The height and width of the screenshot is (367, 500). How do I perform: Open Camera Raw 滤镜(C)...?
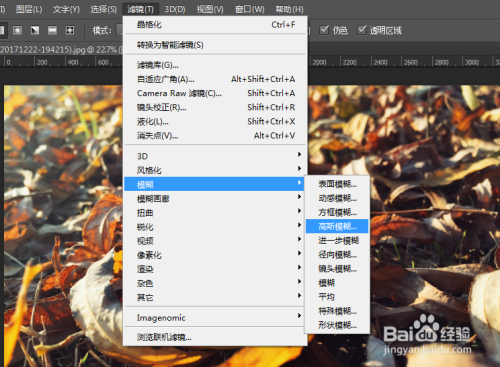coord(215,93)
